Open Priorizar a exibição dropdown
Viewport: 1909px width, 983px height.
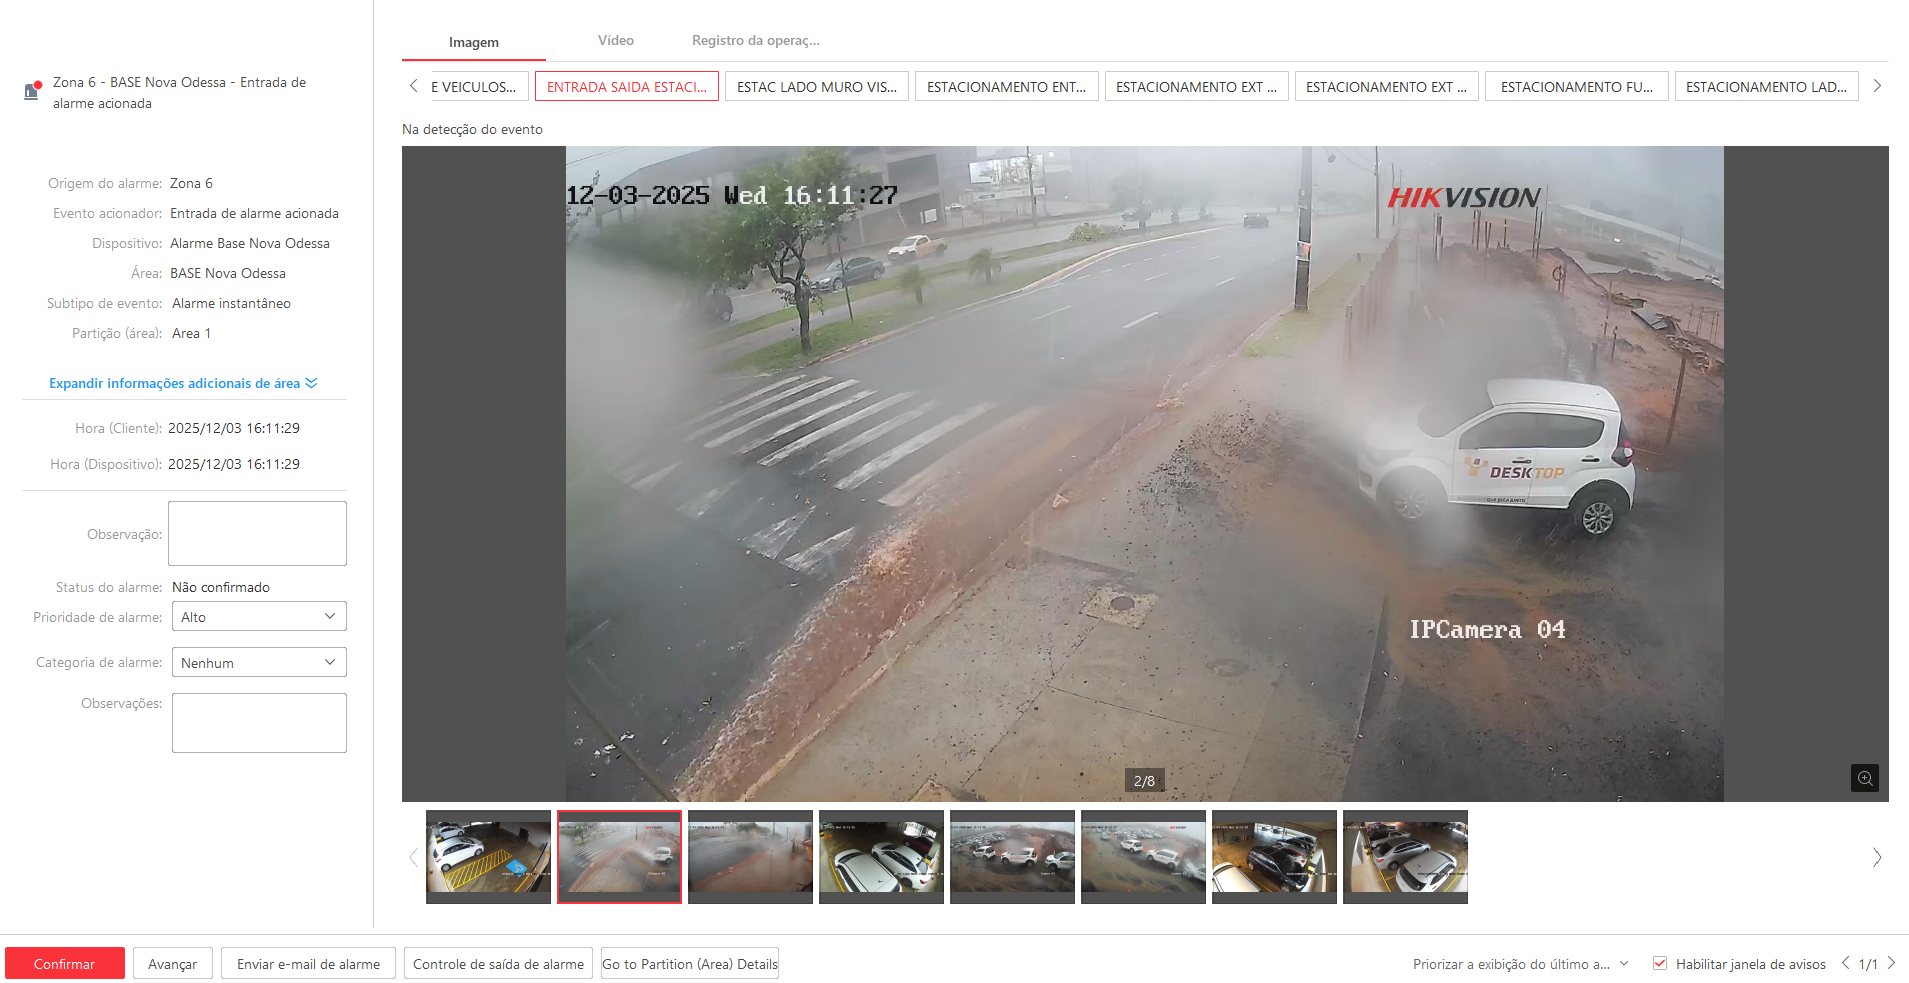tap(1520, 964)
